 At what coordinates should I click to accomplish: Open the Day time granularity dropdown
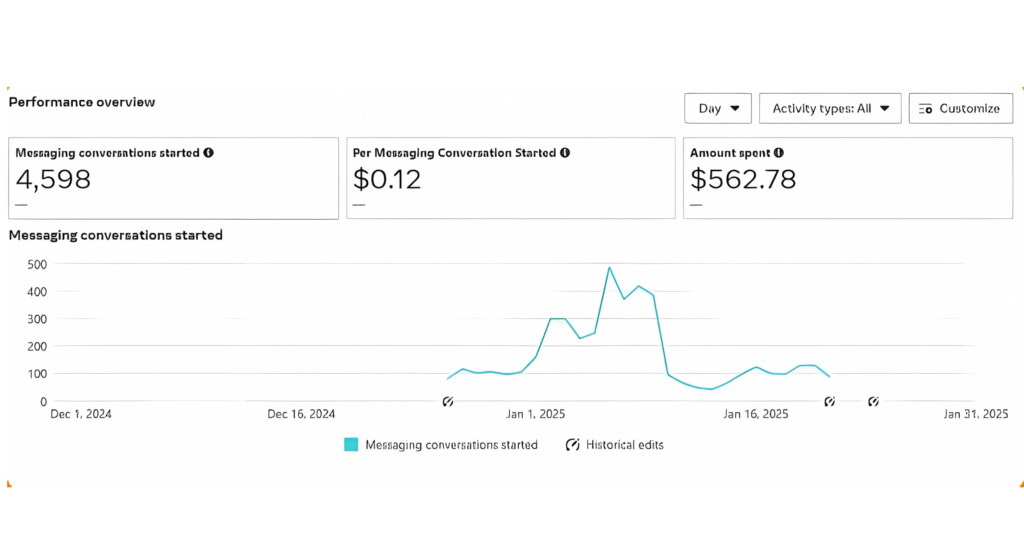[717, 108]
